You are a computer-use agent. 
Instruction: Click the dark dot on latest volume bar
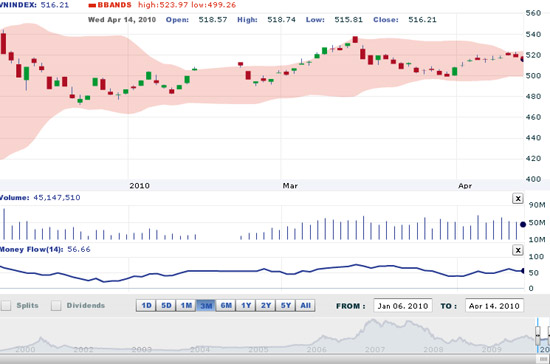[523, 224]
